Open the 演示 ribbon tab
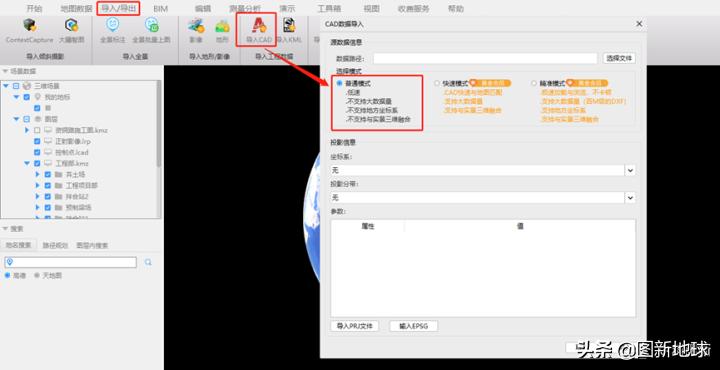The width and height of the screenshot is (720, 370). [287, 8]
